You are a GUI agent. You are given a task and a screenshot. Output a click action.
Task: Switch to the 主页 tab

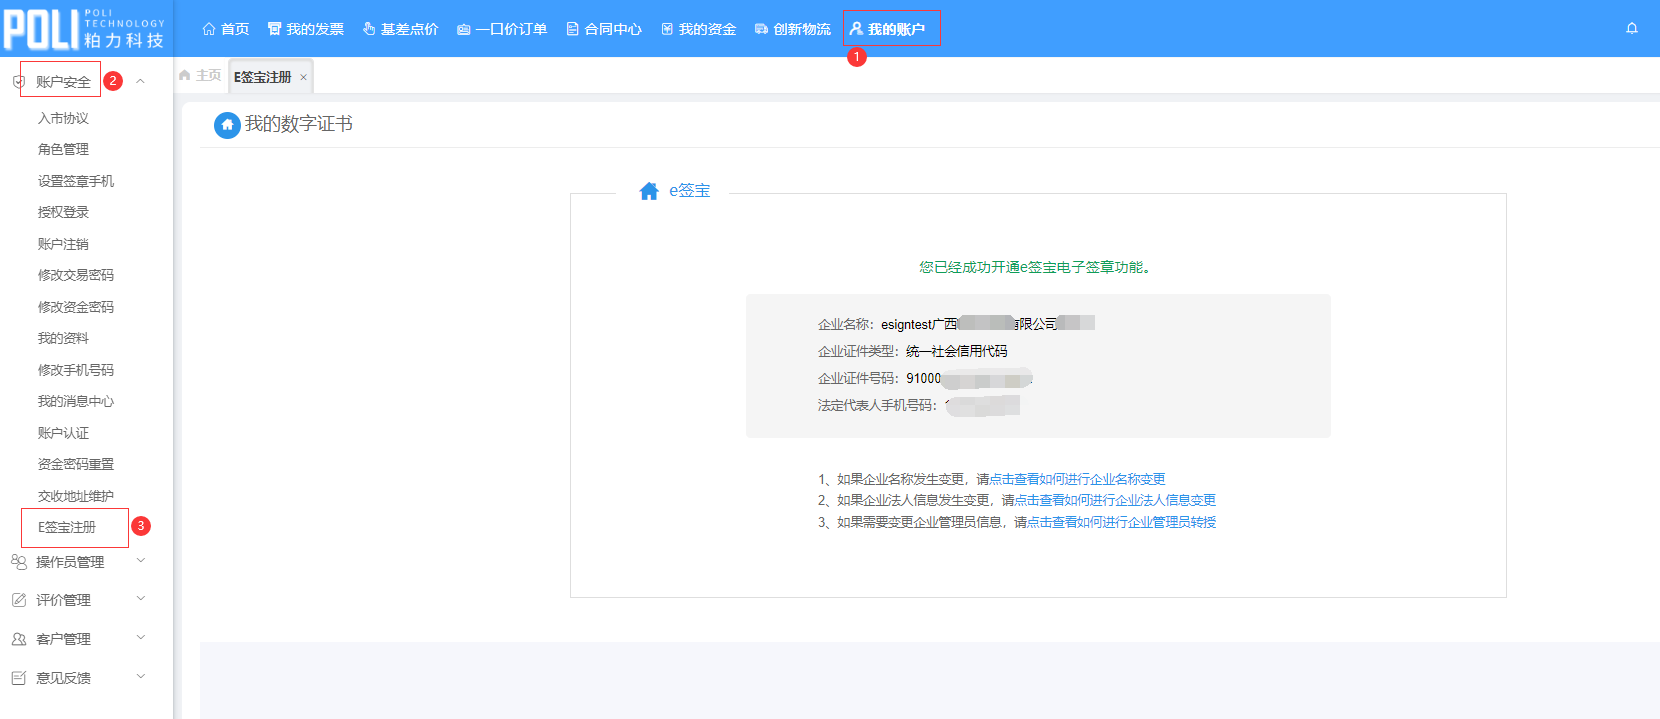click(x=200, y=75)
